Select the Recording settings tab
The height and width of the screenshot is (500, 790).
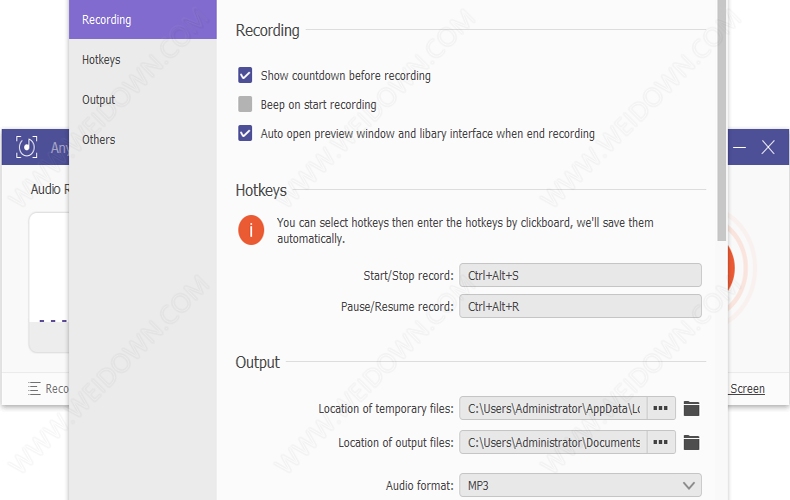pos(143,20)
